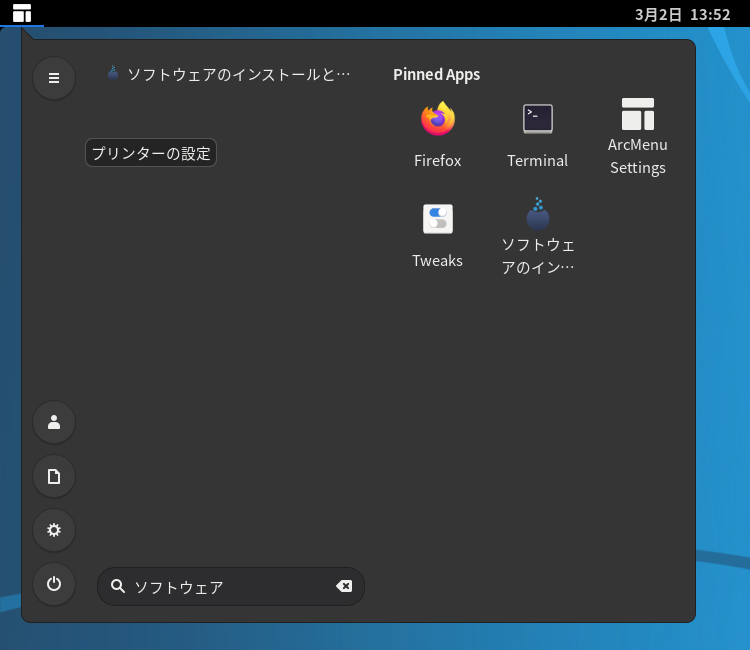
Task: Open Settings gear button in sidebar
Action: (54, 530)
